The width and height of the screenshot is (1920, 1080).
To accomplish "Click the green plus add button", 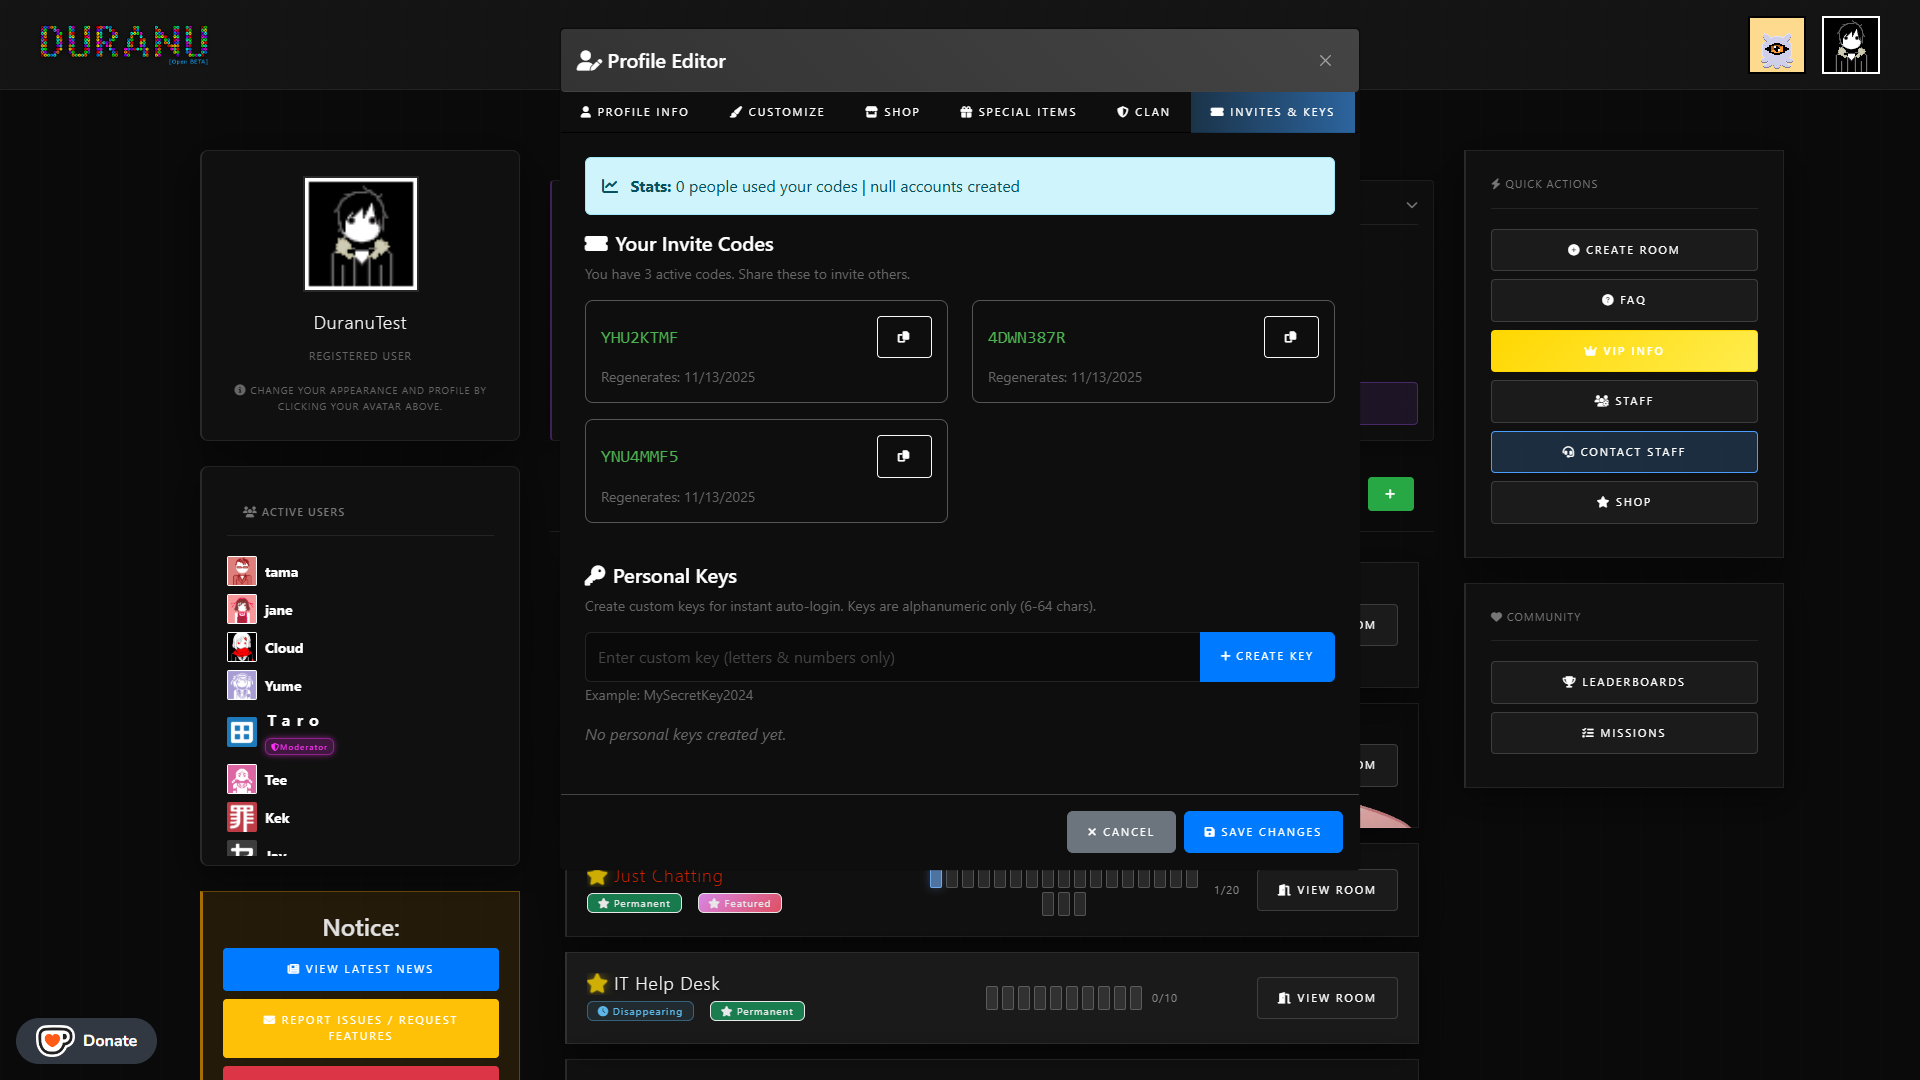I will coord(1390,494).
